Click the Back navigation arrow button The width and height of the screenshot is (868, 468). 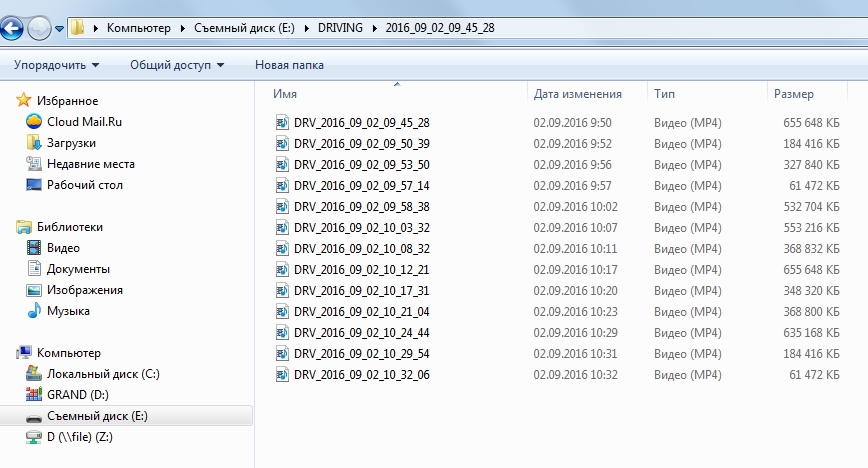click(x=11, y=29)
